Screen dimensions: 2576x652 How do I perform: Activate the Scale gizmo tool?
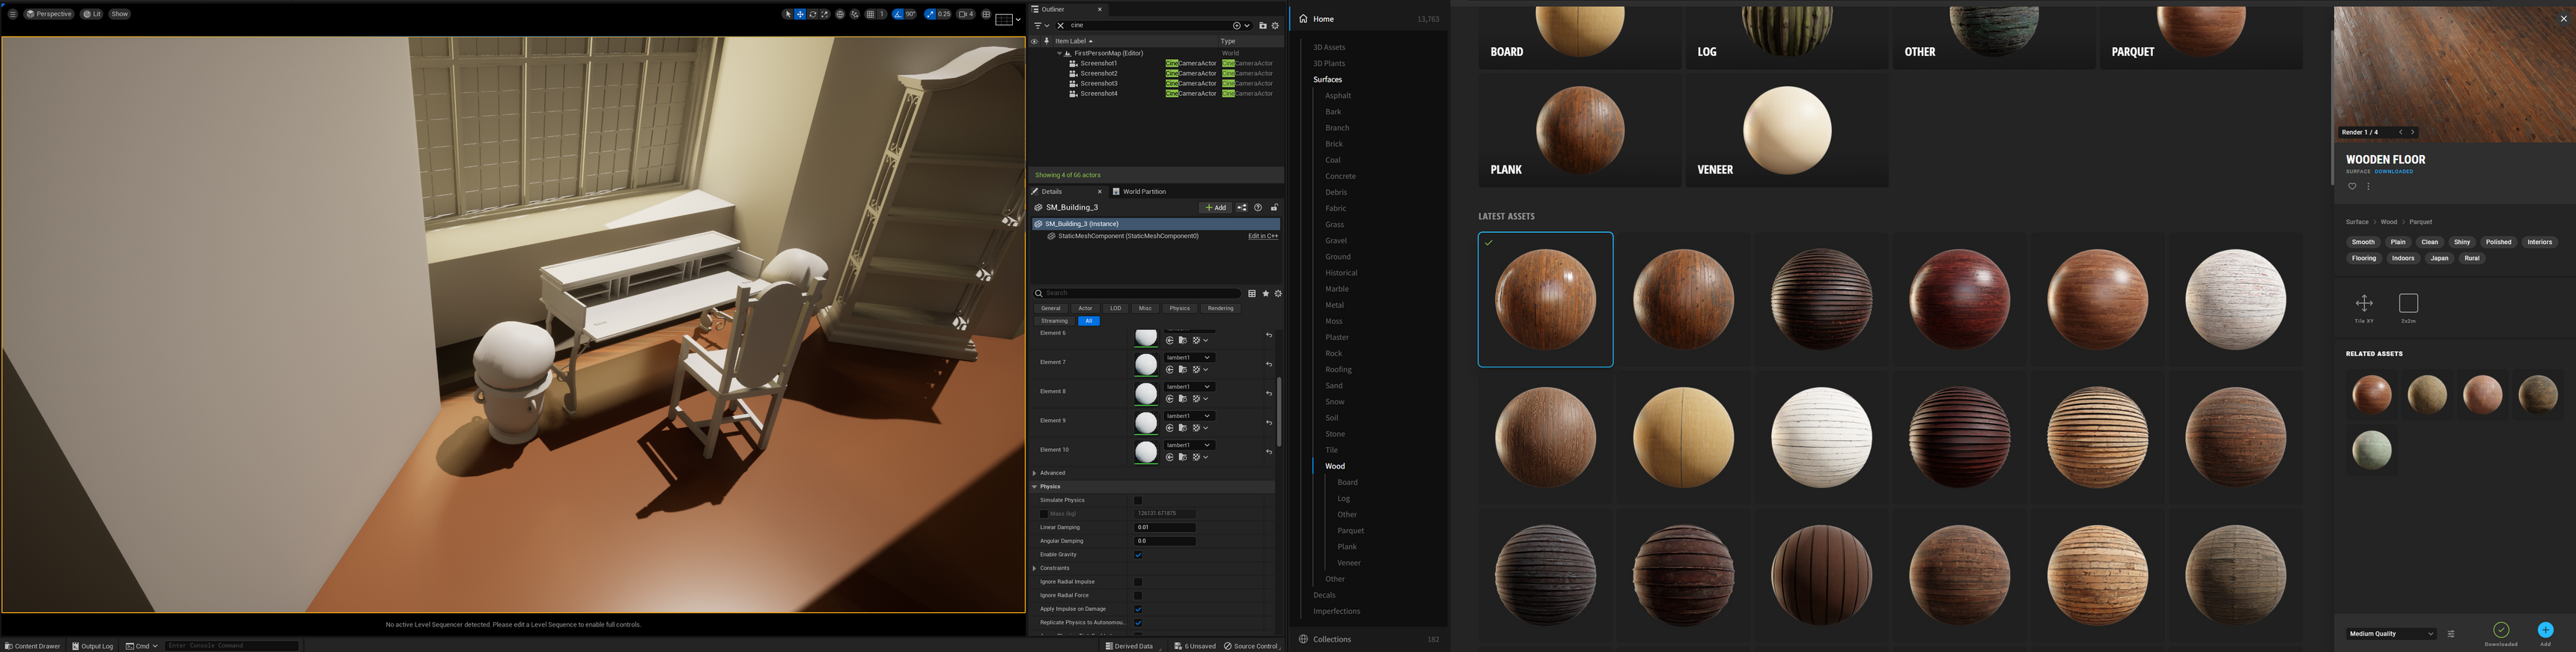[x=825, y=14]
